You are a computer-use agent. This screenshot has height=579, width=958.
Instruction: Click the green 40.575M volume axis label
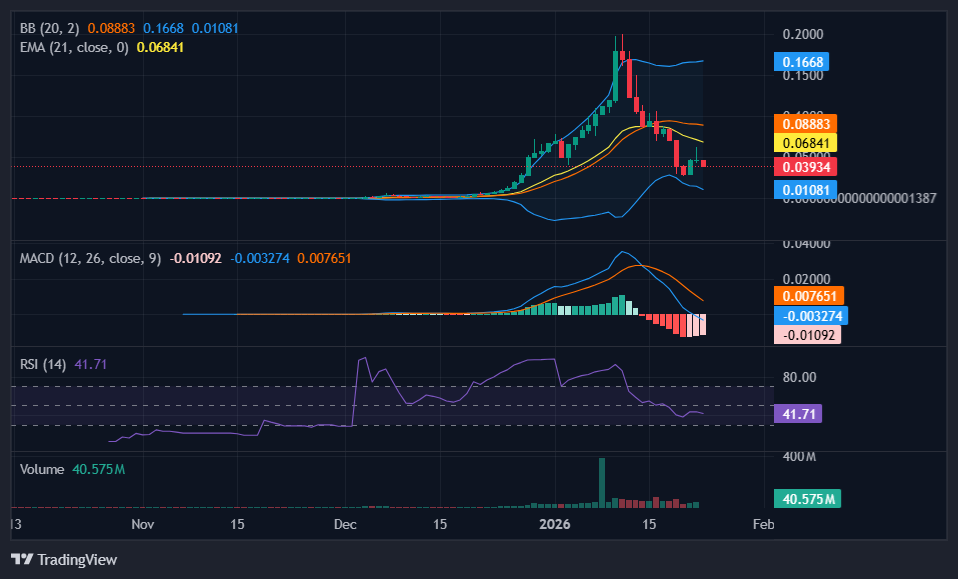click(x=808, y=499)
